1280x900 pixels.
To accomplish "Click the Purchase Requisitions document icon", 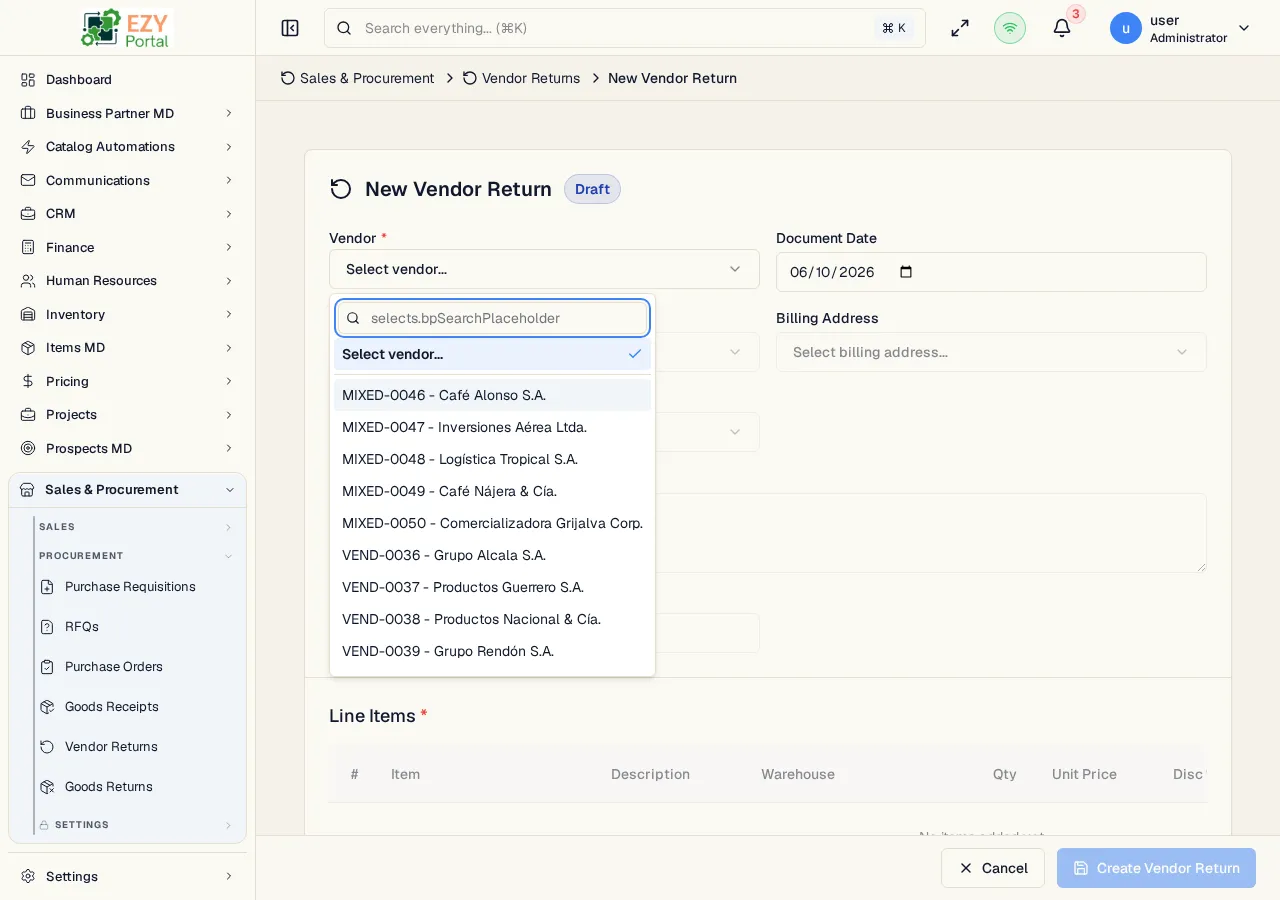I will coord(47,587).
